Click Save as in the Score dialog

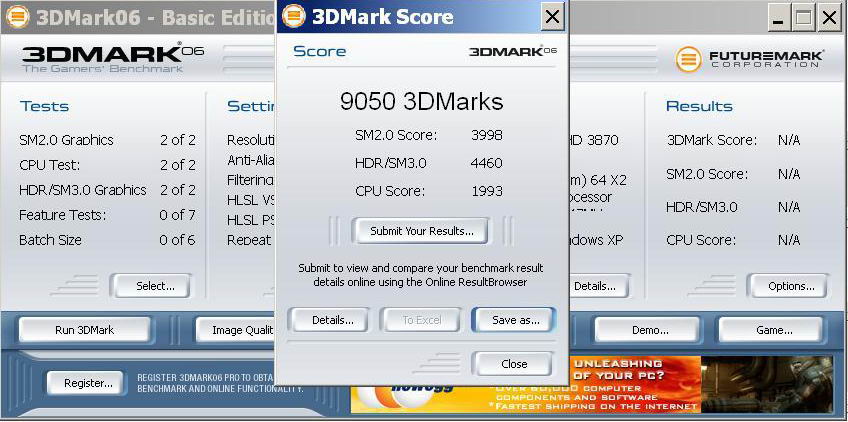tap(514, 320)
